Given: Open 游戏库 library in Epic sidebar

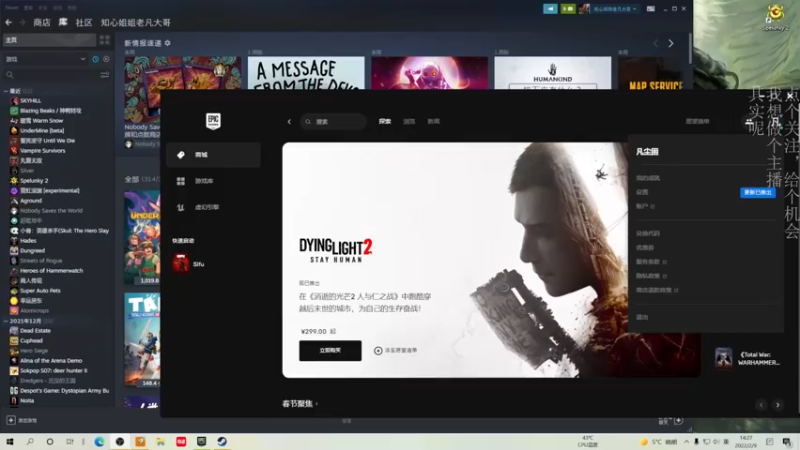Looking at the screenshot, I should coord(213,181).
